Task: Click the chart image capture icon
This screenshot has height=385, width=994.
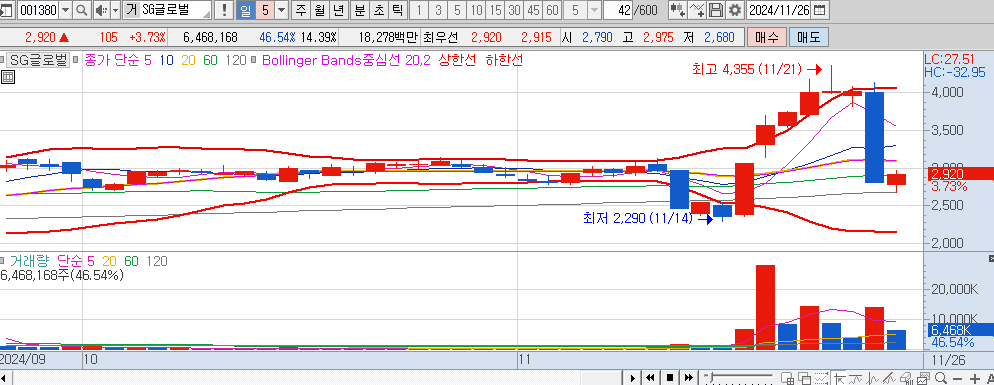Action: tap(924, 378)
